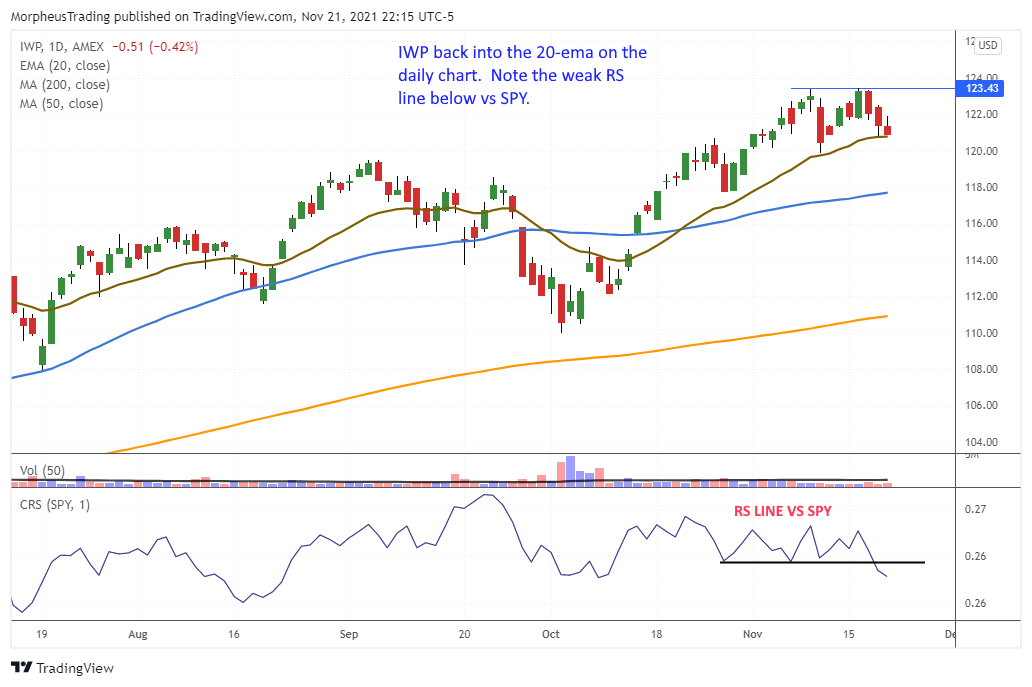Click the MA (200, close) indicator legend
Viewport: 1032px width, 687px height.
click(x=65, y=85)
